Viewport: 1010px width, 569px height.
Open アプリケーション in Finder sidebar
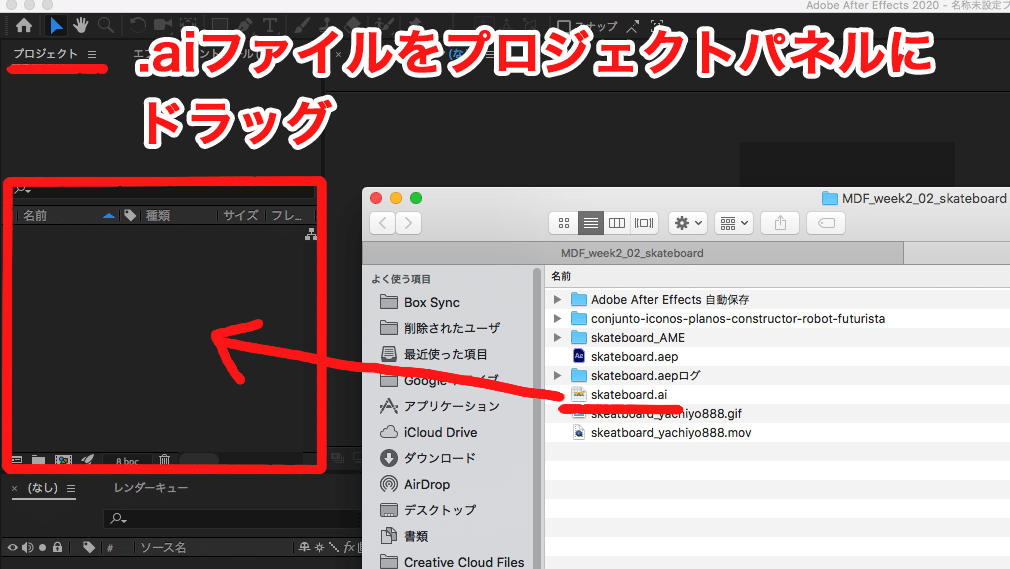pos(439,406)
